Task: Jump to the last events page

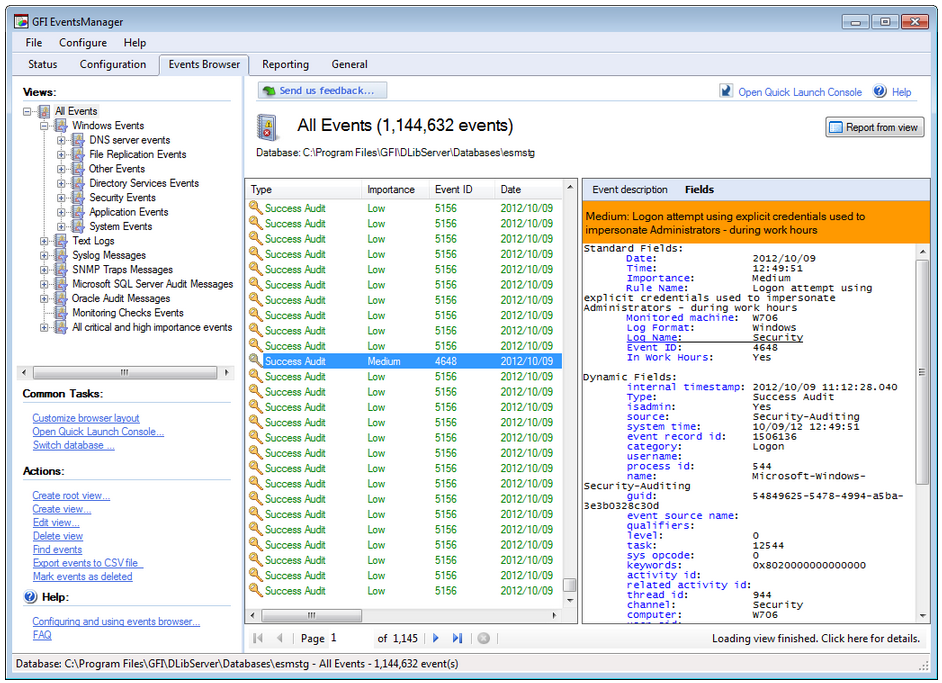Action: click(457, 638)
